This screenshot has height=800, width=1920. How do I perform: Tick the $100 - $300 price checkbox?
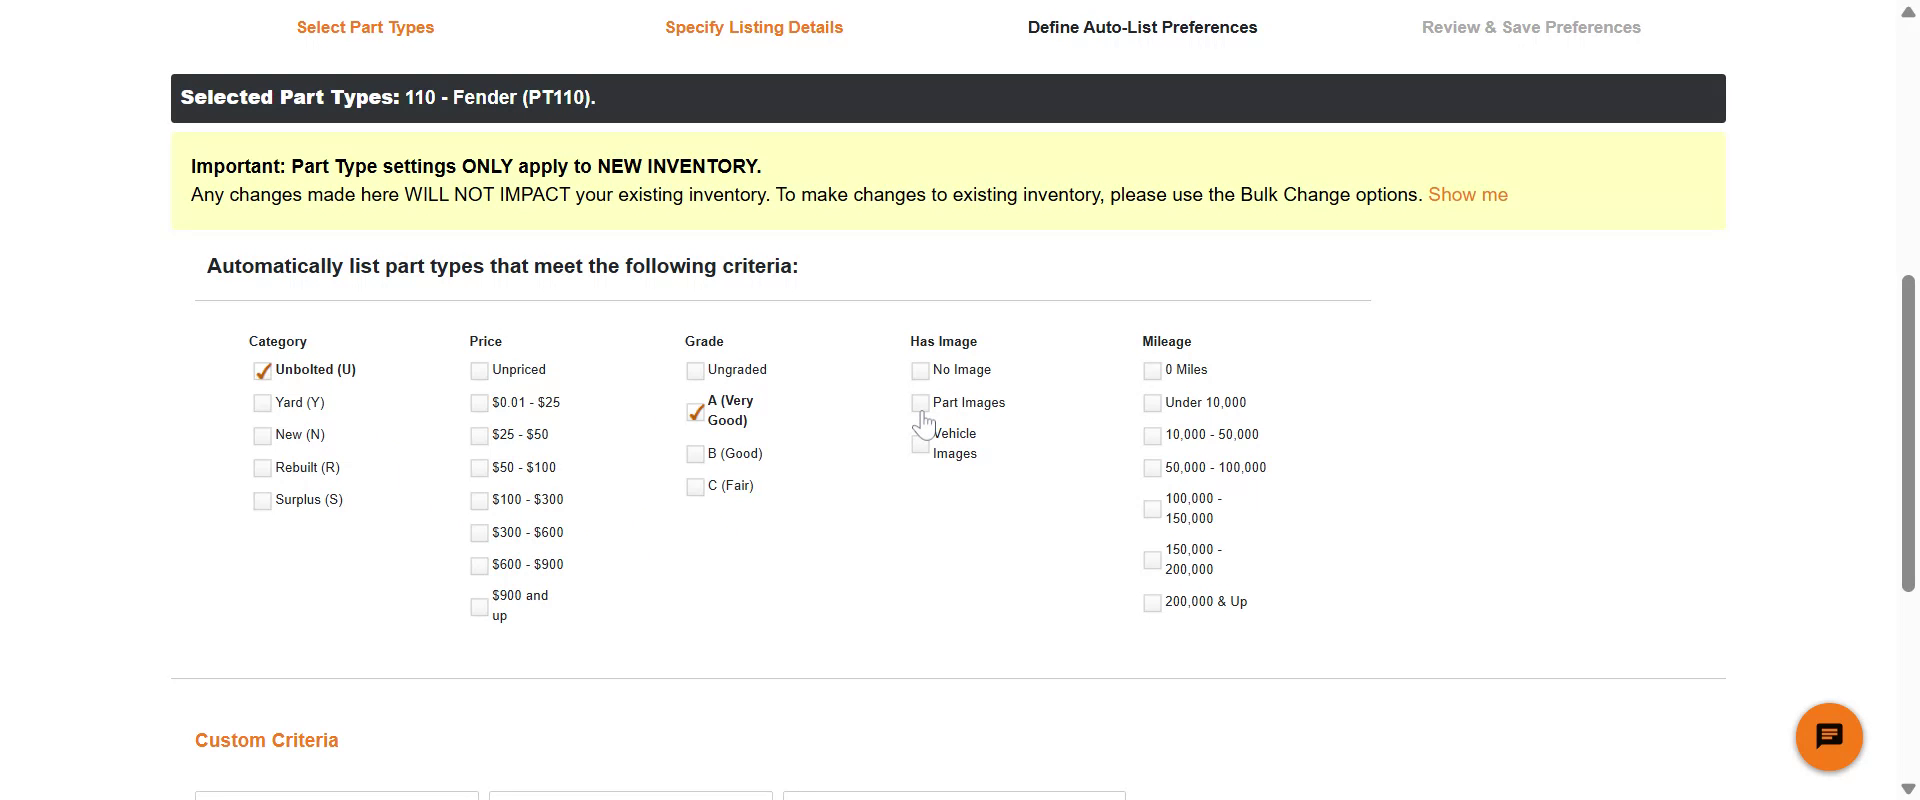click(x=479, y=501)
